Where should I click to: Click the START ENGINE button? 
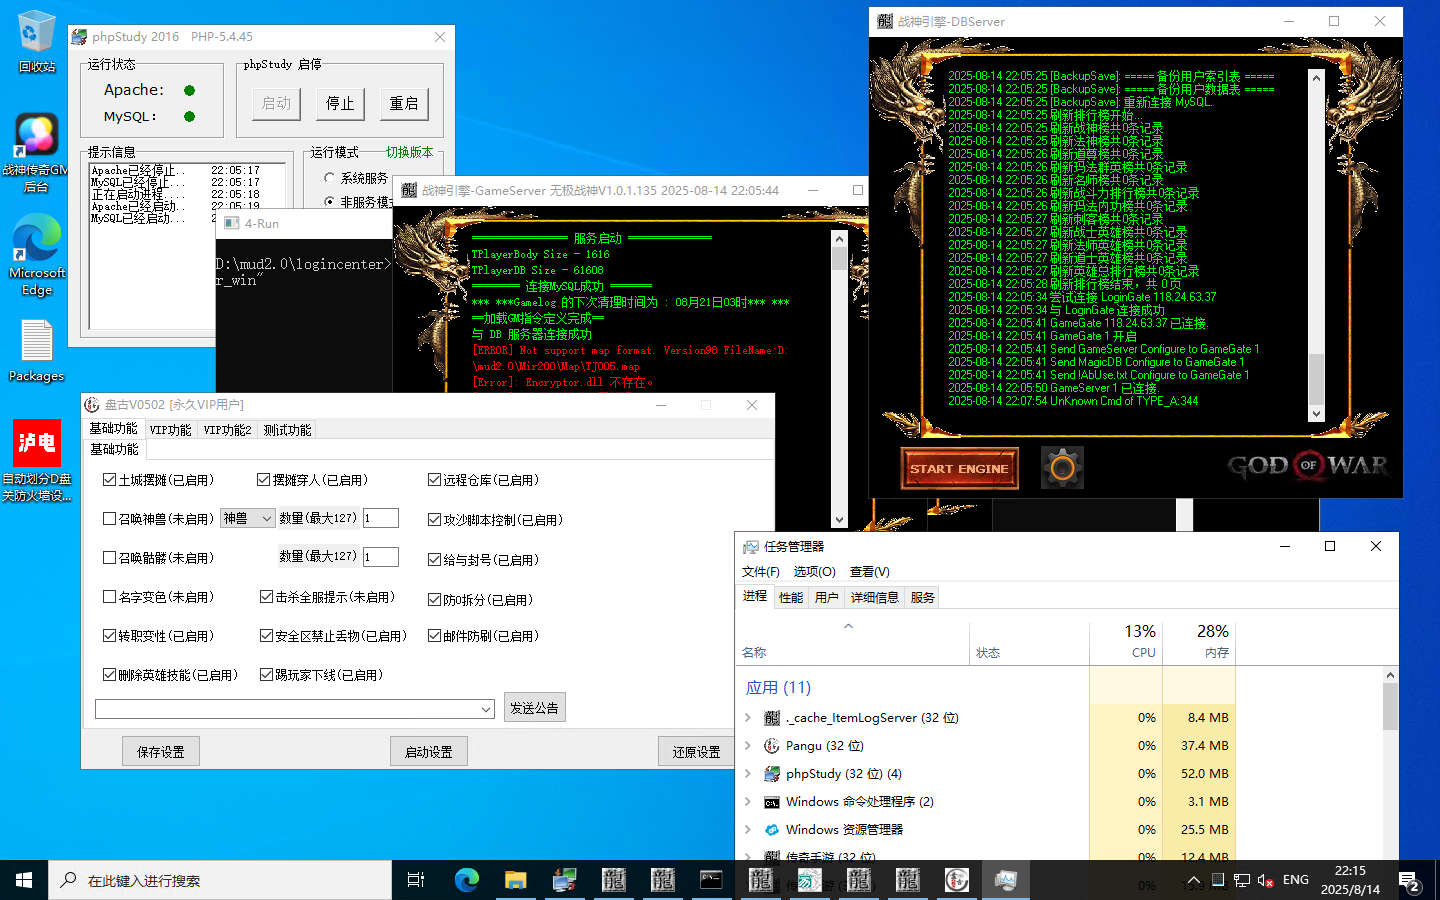pos(959,468)
